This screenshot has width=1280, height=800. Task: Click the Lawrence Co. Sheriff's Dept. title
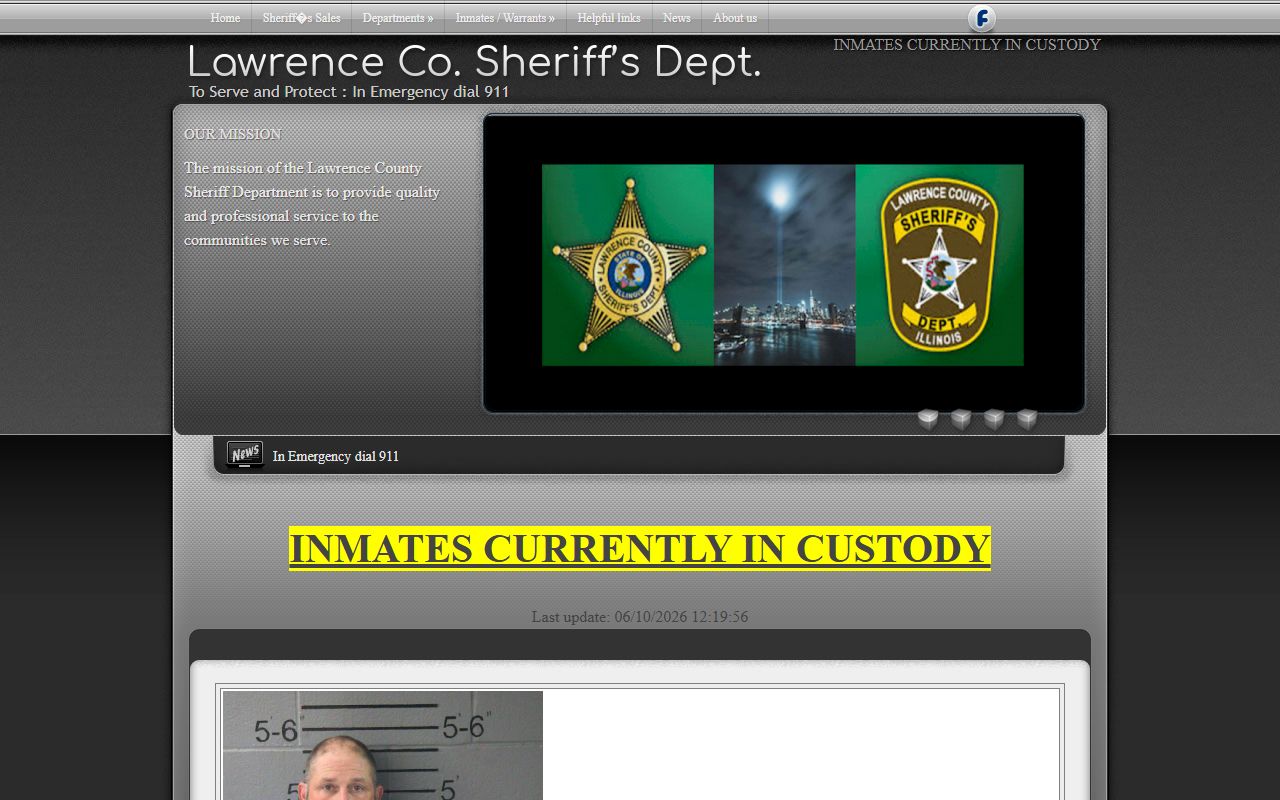coord(474,62)
